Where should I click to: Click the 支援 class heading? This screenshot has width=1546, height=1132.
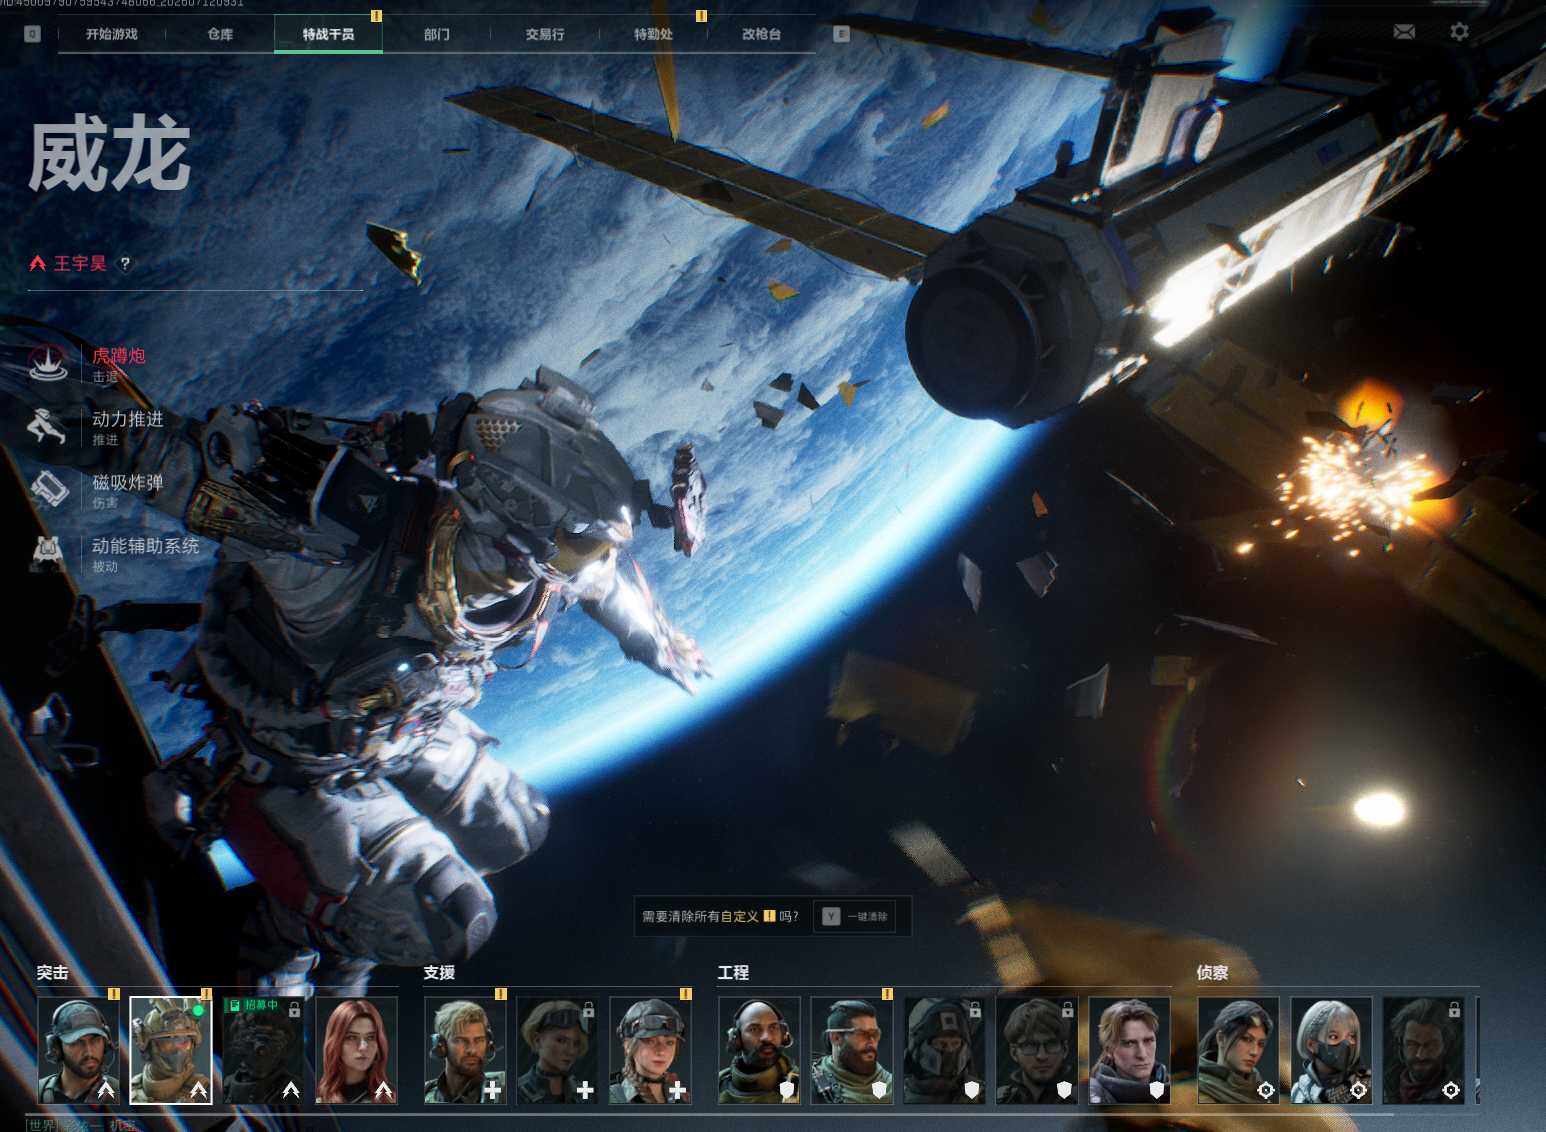(439, 972)
